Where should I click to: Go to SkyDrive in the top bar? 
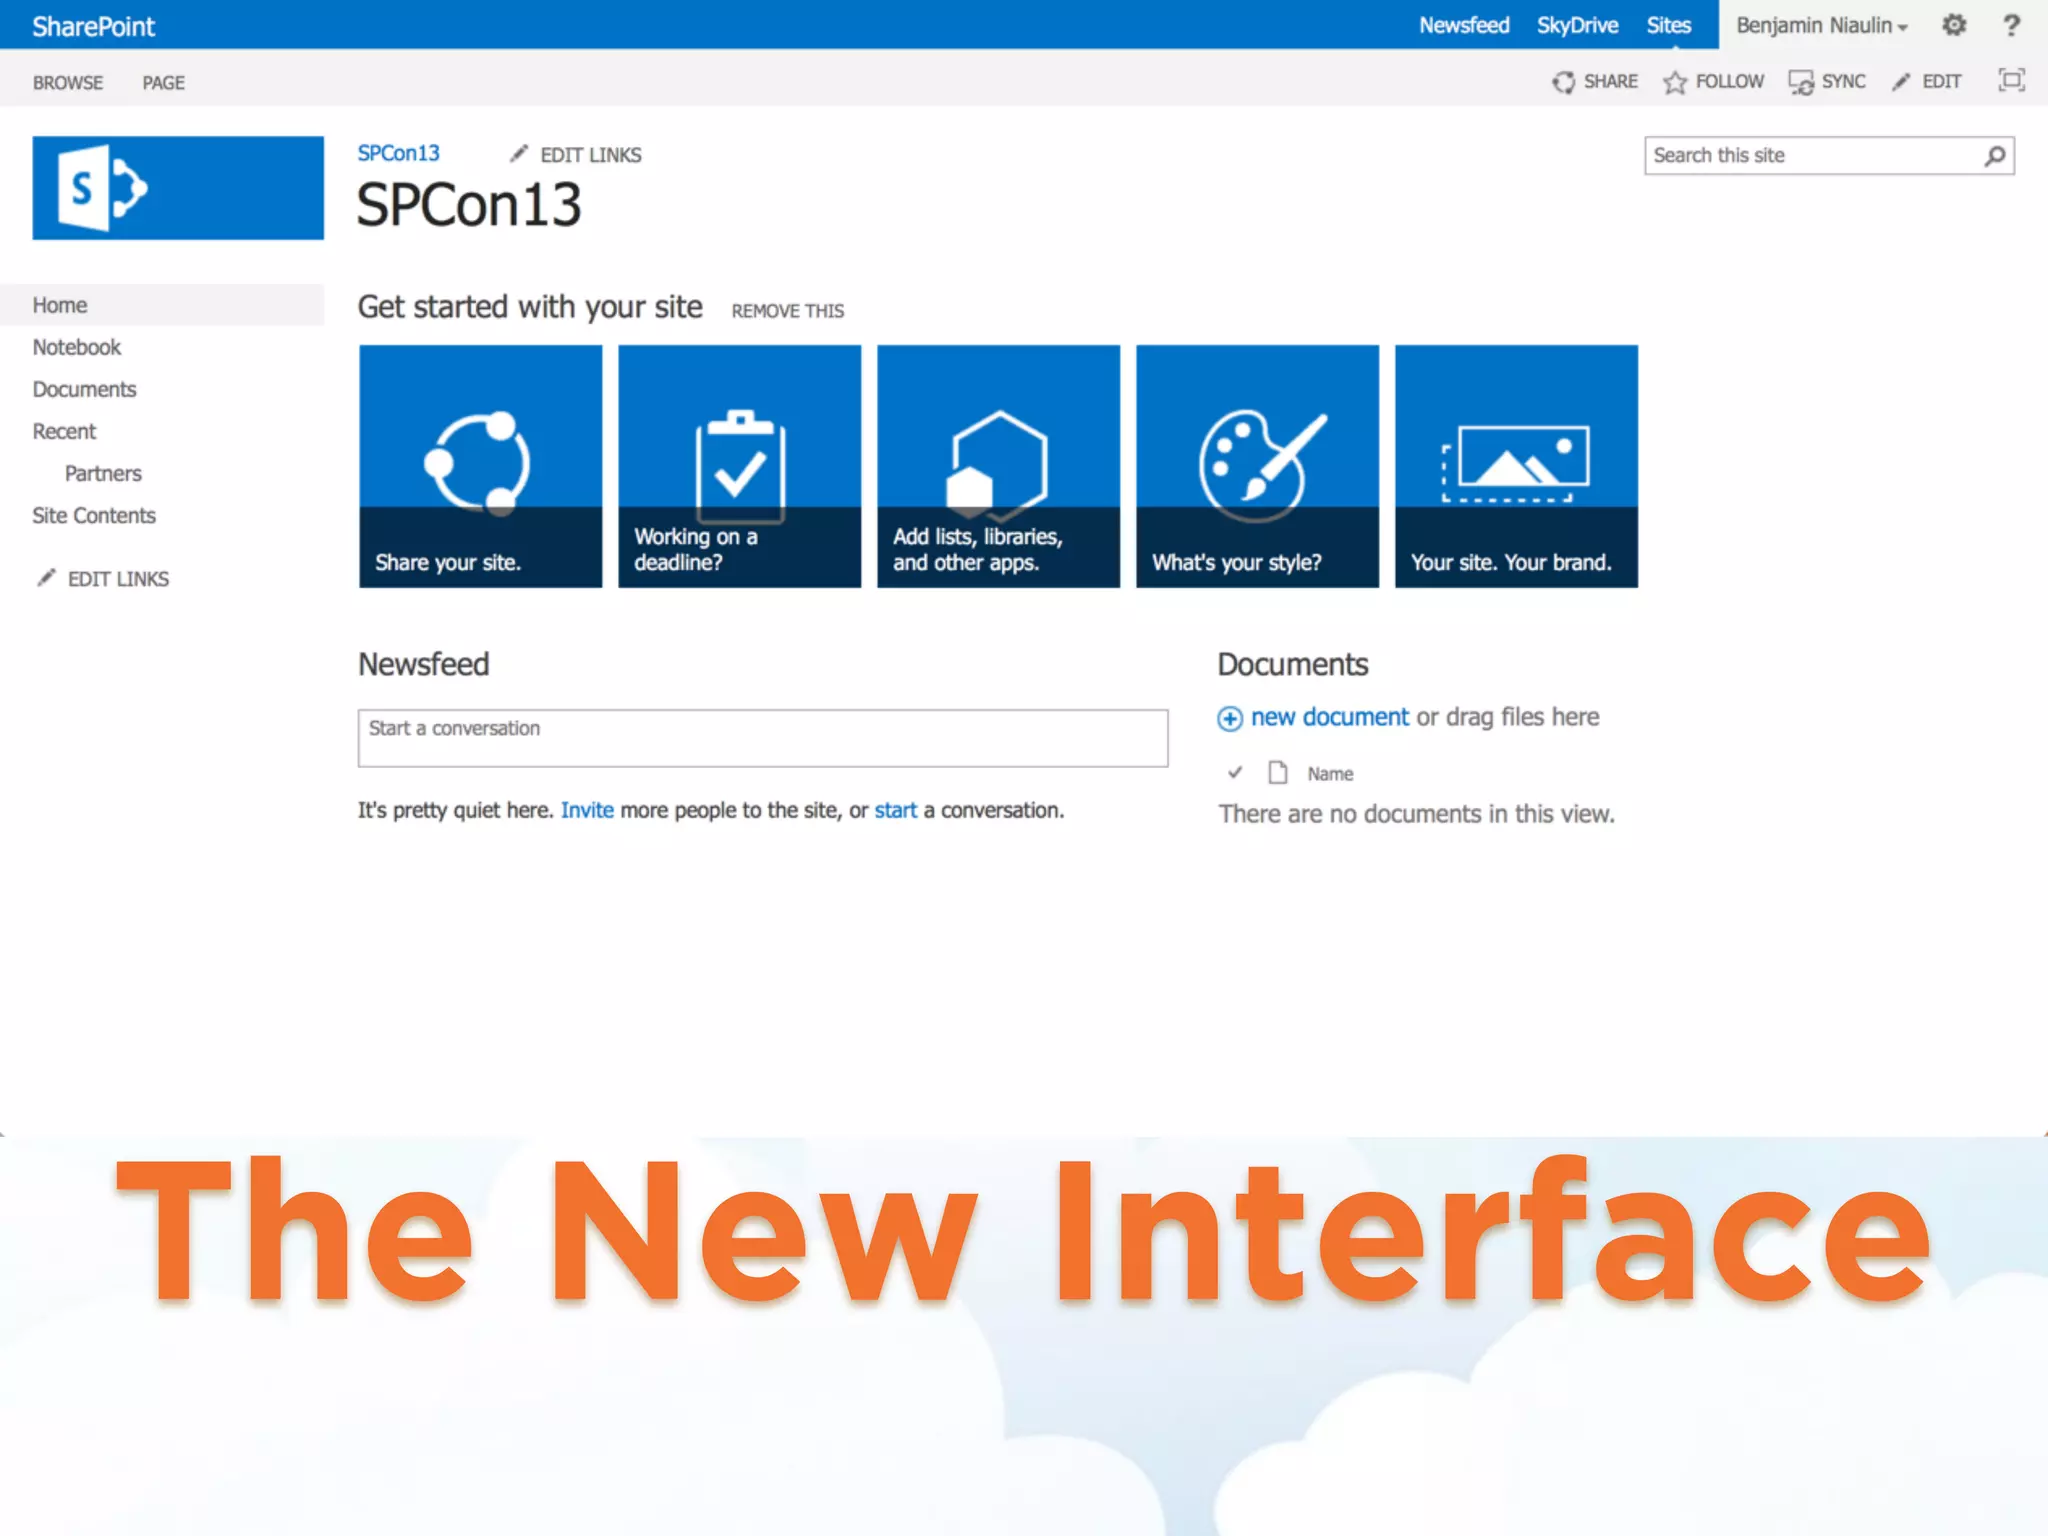(x=1577, y=25)
